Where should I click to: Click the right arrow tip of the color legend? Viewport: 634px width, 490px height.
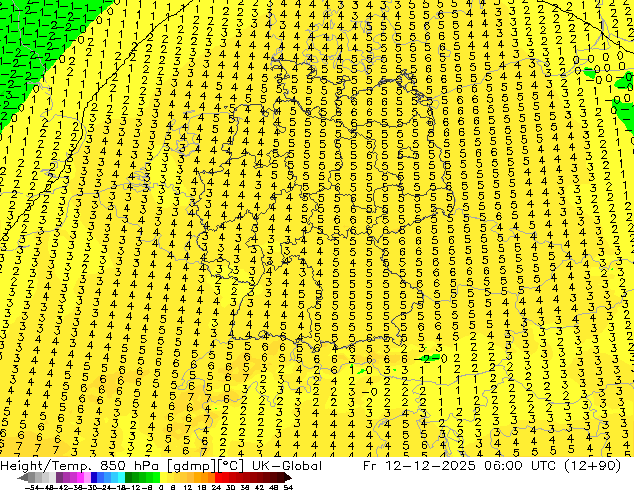[x=290, y=478]
